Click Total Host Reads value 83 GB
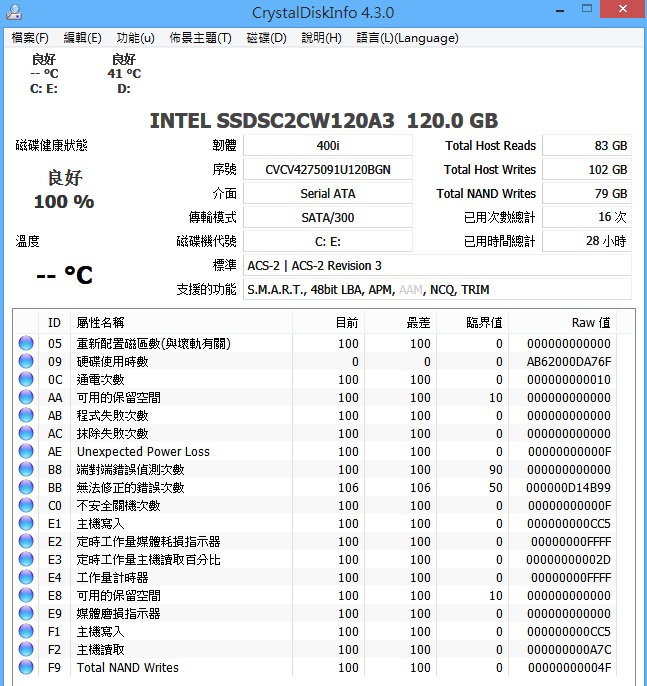Screen dimensions: 647x686 click(x=587, y=145)
